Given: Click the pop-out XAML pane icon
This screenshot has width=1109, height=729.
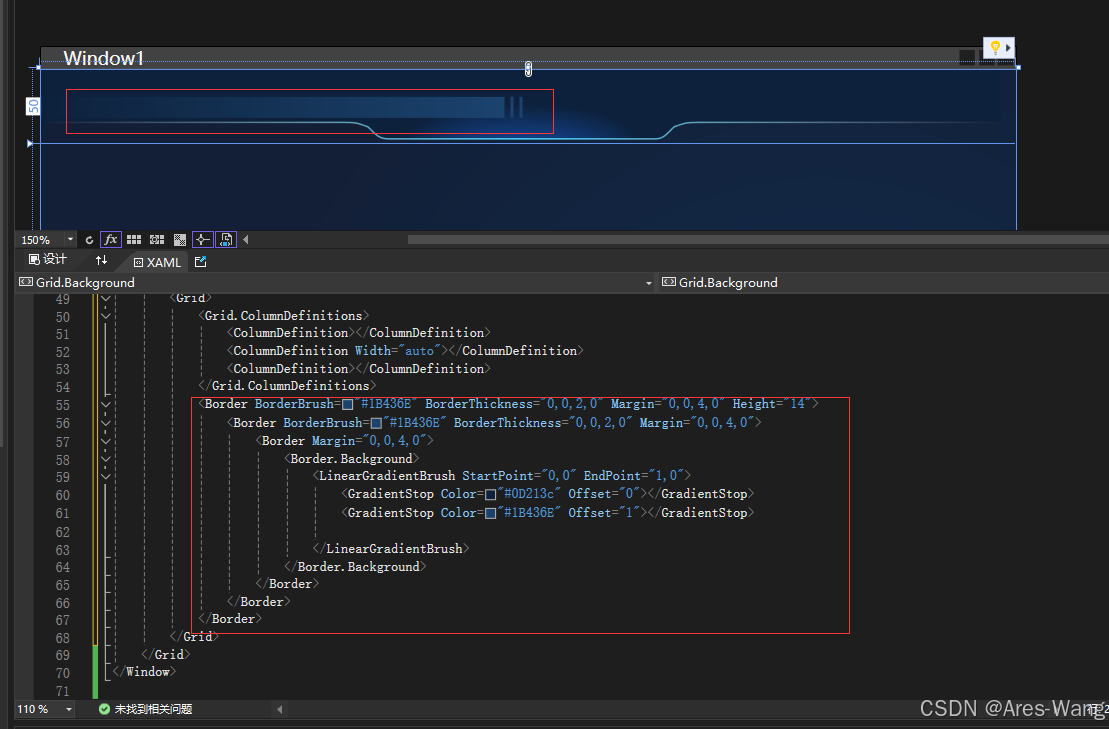Looking at the screenshot, I should tap(200, 262).
